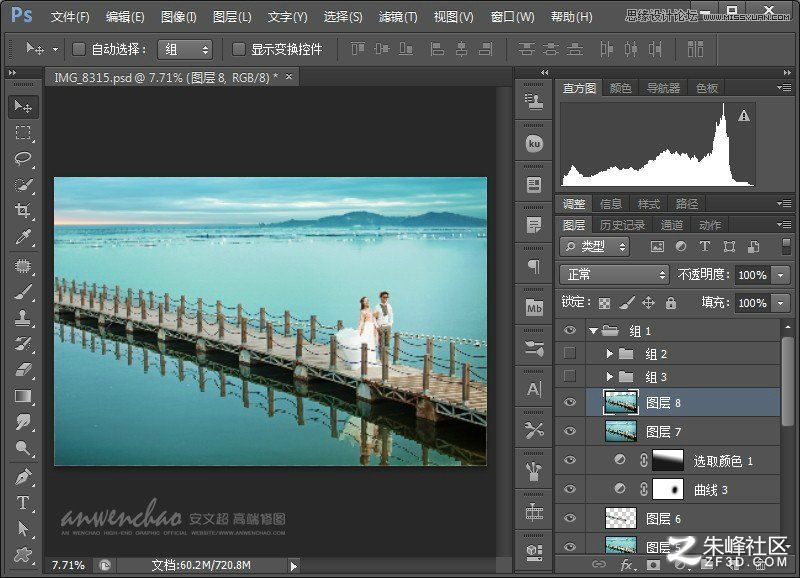Hide the 选取颜色 1 adjustment layer
800x578 pixels.
[x=570, y=460]
